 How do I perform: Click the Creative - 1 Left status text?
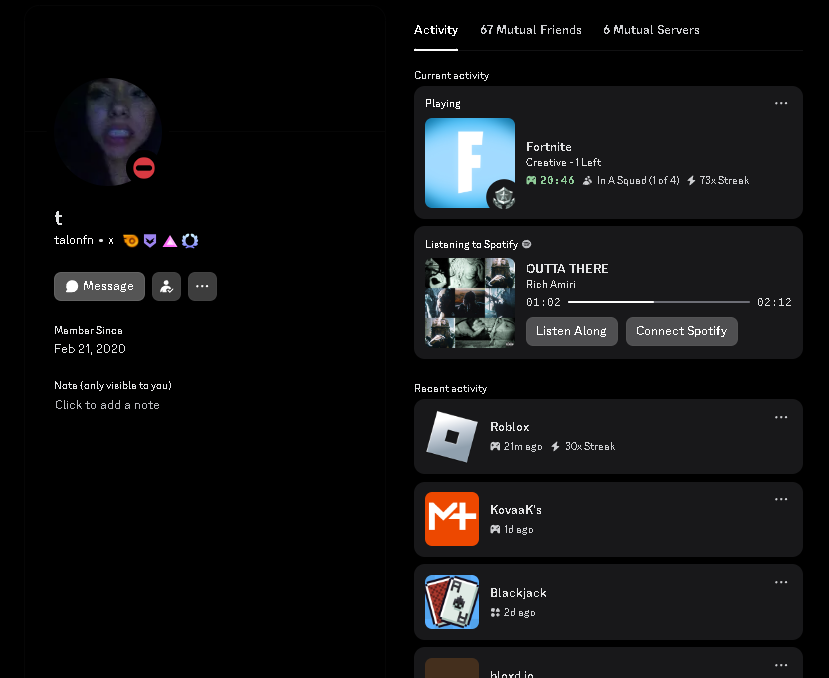coord(564,162)
